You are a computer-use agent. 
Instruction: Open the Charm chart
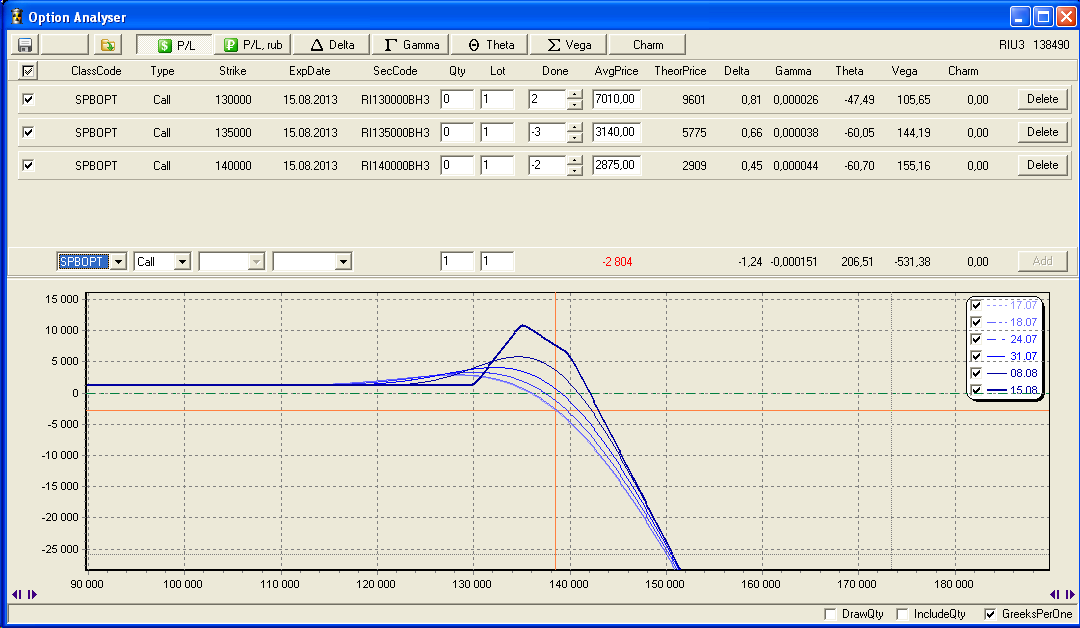click(x=648, y=45)
